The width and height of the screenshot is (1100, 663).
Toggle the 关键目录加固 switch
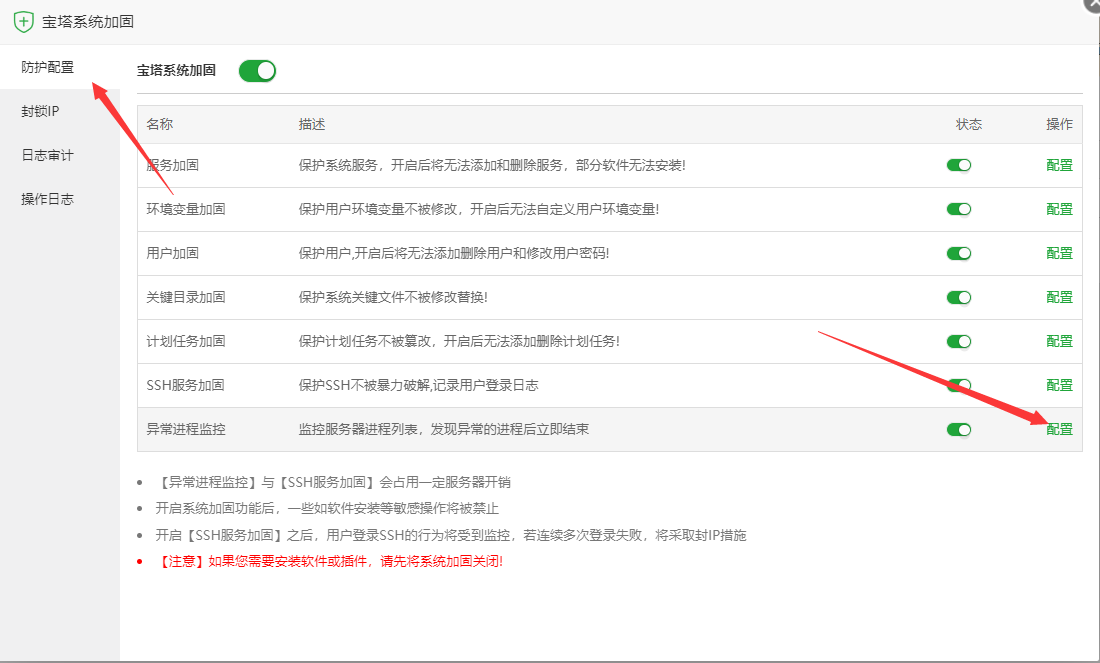coord(958,297)
